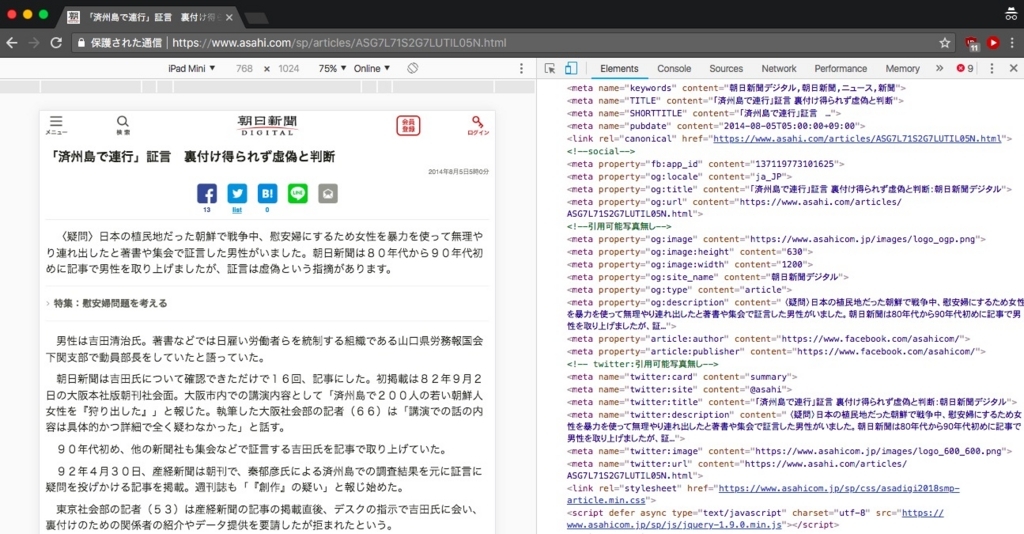Switch to the Sources tab
The image size is (1024, 534).
tap(726, 68)
